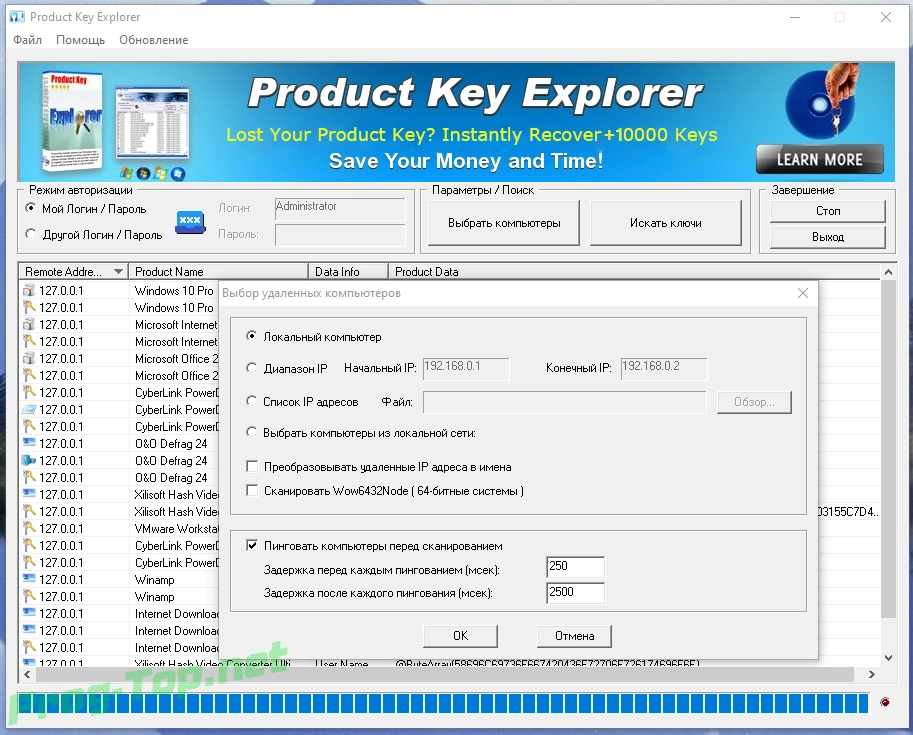Click list scroll up arrow
The height and width of the screenshot is (735, 913).
pyautogui.click(x=888, y=272)
